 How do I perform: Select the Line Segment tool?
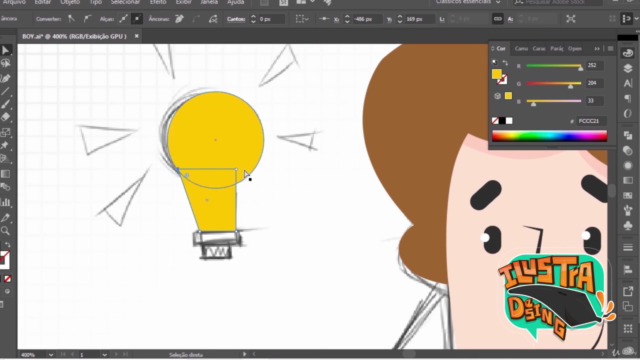pyautogui.click(x=5, y=91)
